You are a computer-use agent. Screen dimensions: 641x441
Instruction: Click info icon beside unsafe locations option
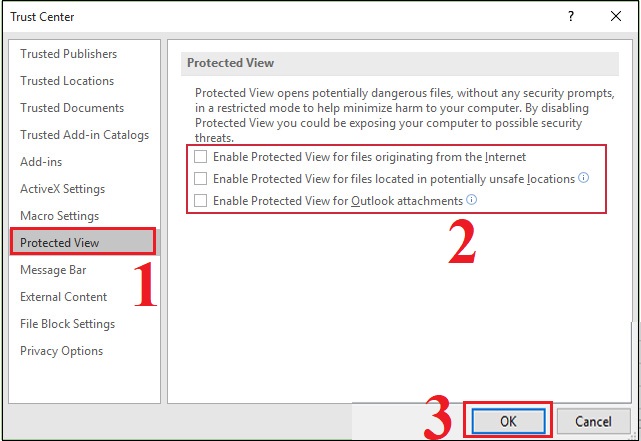(x=584, y=179)
